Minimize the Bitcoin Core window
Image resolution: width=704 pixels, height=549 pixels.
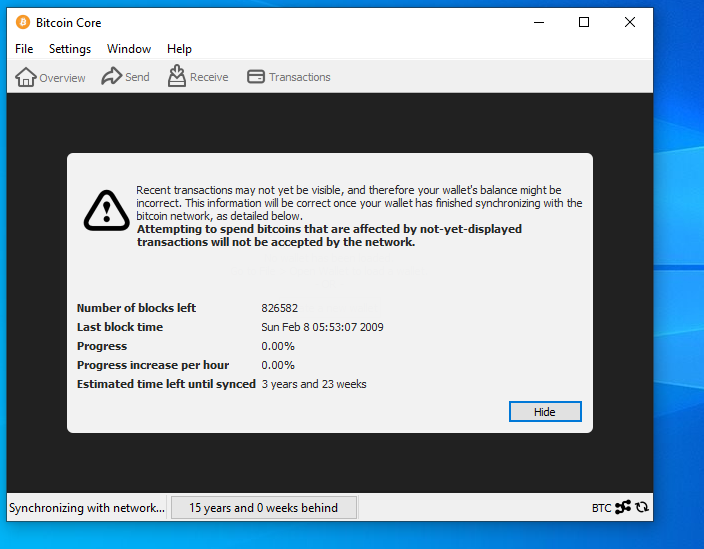[x=539, y=22]
